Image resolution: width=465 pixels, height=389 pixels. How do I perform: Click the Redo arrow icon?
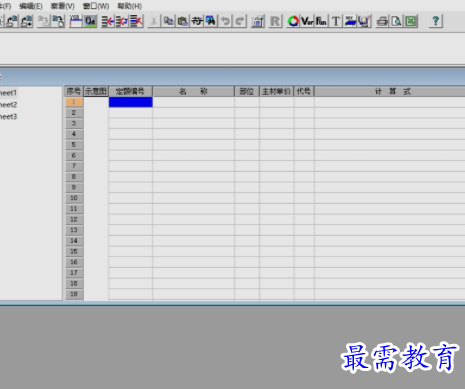[240, 21]
